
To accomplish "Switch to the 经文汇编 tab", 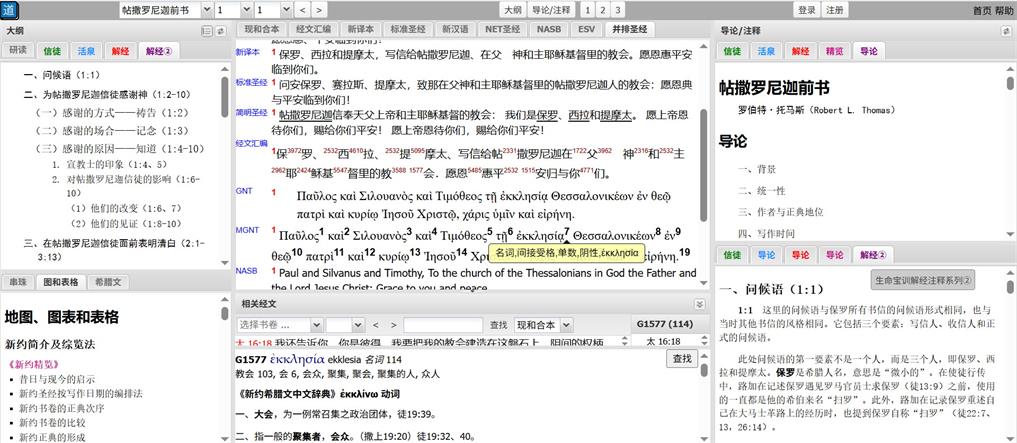I will 313,29.
